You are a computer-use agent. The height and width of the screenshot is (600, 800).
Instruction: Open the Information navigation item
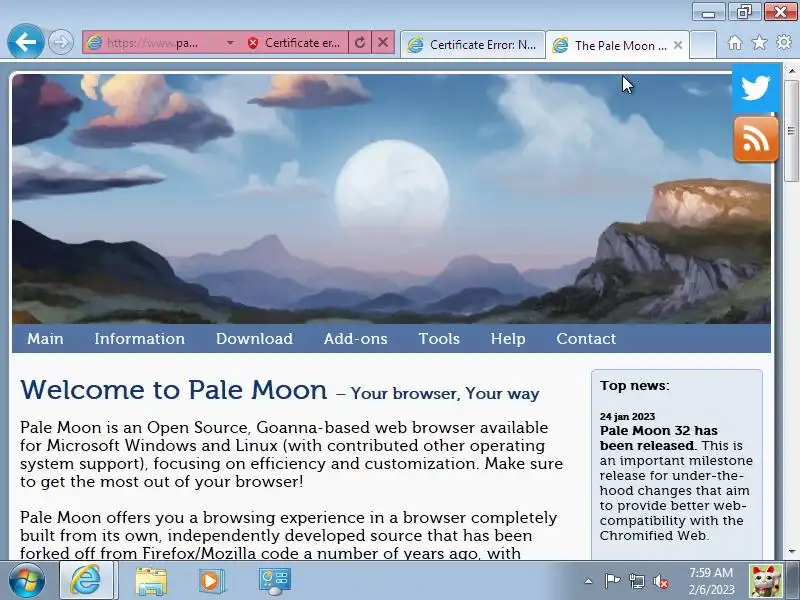coord(139,339)
